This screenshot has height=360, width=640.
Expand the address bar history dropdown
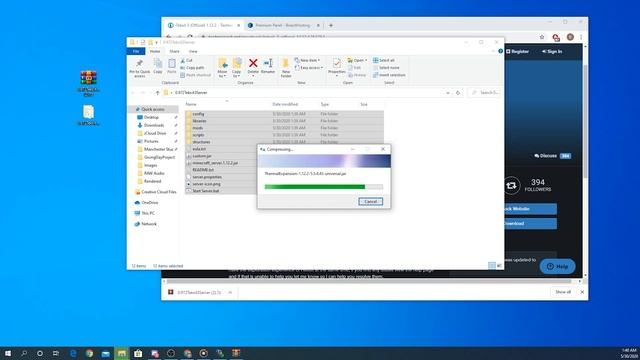point(448,93)
